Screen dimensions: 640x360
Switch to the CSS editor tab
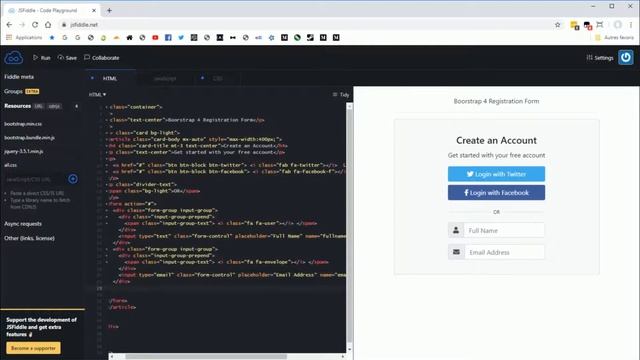(218, 78)
